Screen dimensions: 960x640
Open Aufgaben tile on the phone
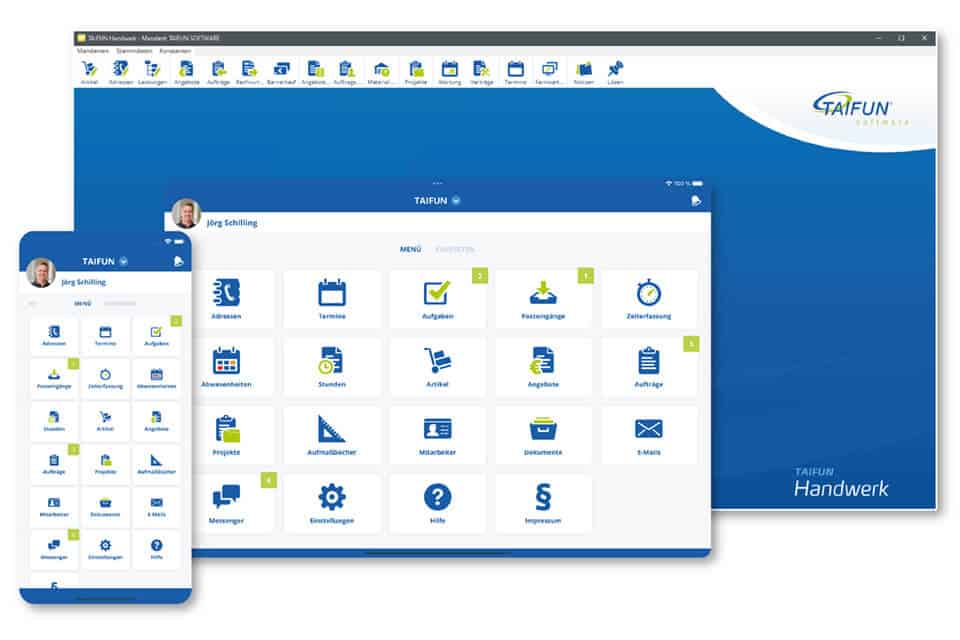tap(156, 336)
